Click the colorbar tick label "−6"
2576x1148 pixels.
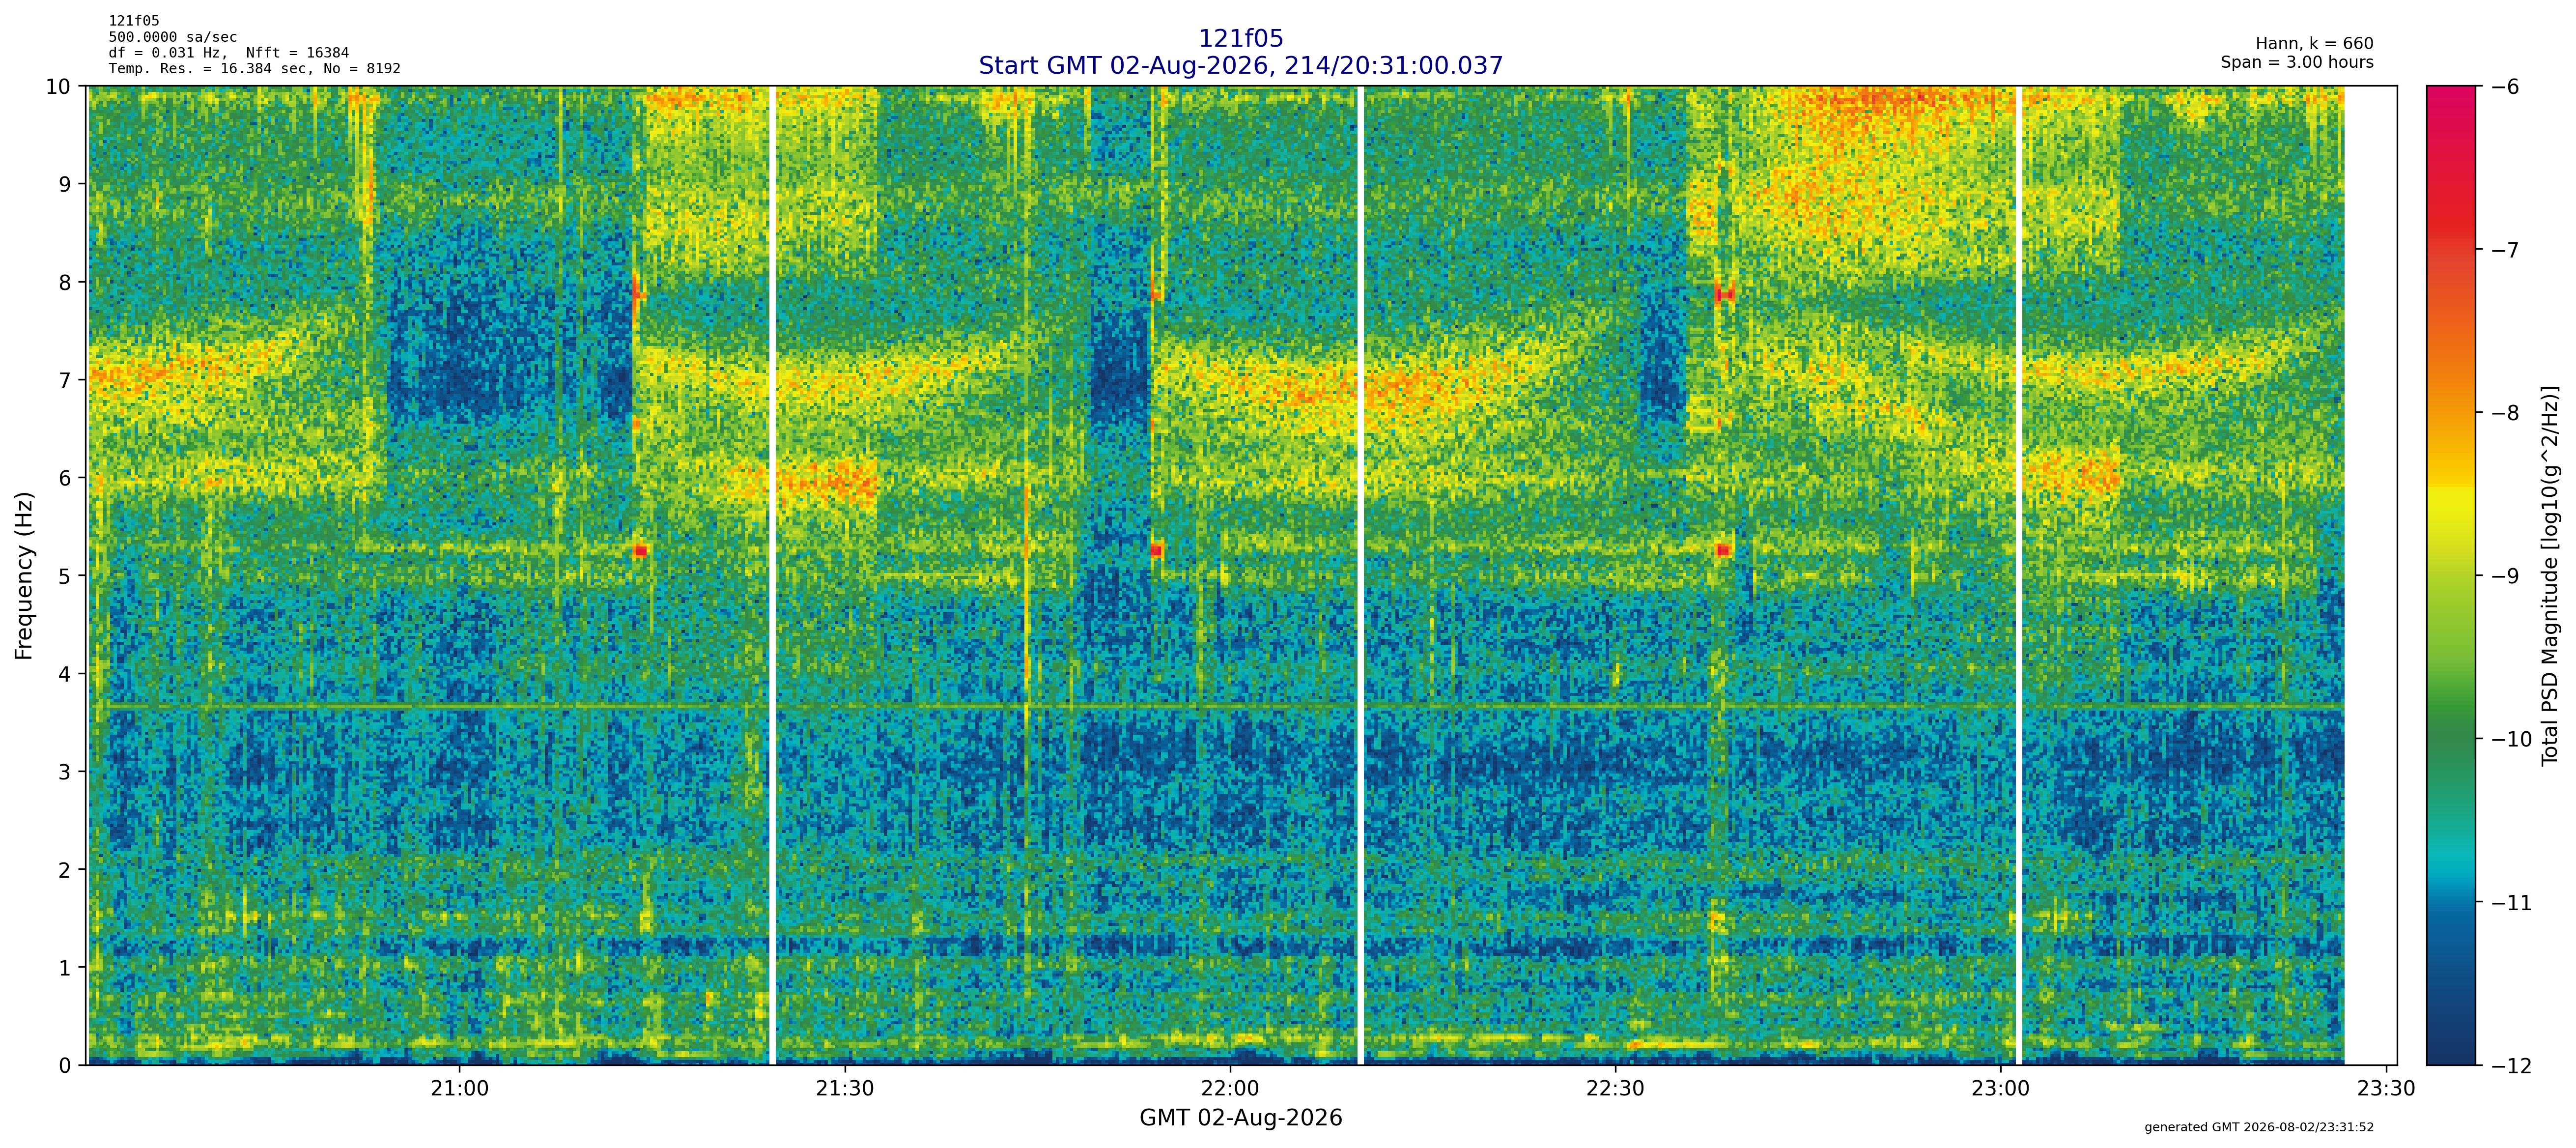click(2504, 87)
